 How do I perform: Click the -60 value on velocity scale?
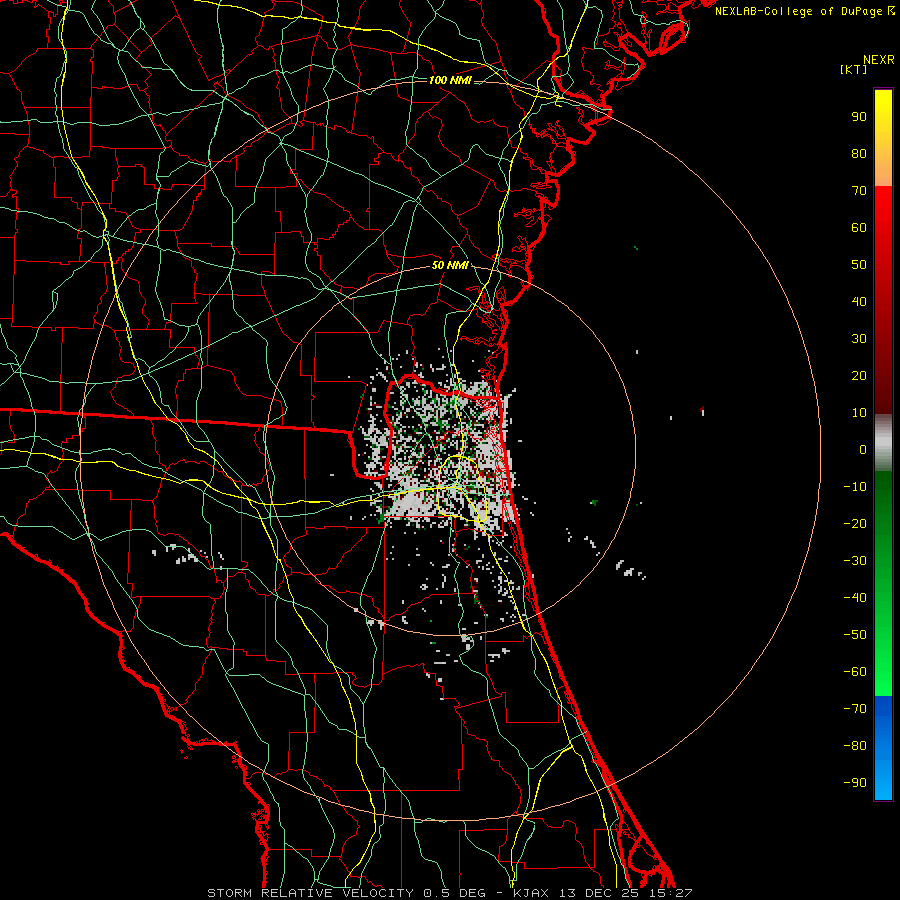point(855,672)
